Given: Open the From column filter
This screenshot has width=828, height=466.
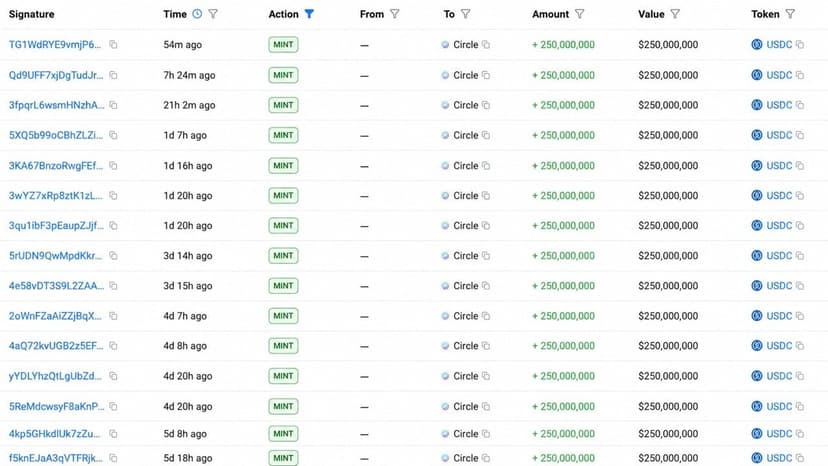Looking at the screenshot, I should (x=394, y=14).
